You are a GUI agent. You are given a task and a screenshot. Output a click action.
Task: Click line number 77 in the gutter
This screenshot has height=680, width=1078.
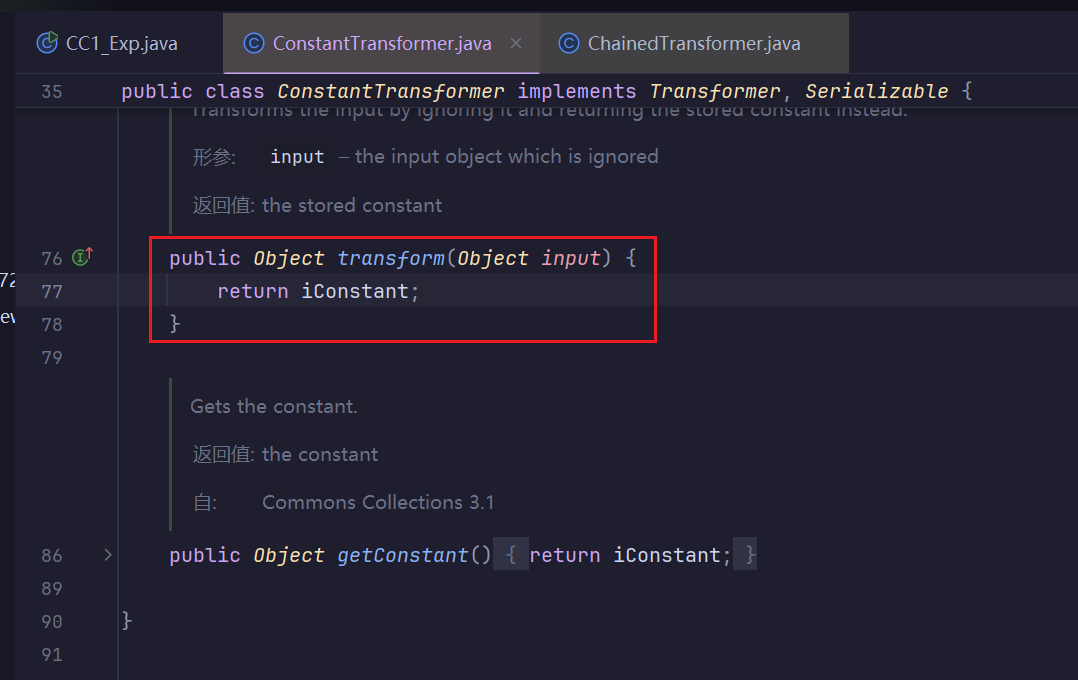click(52, 291)
